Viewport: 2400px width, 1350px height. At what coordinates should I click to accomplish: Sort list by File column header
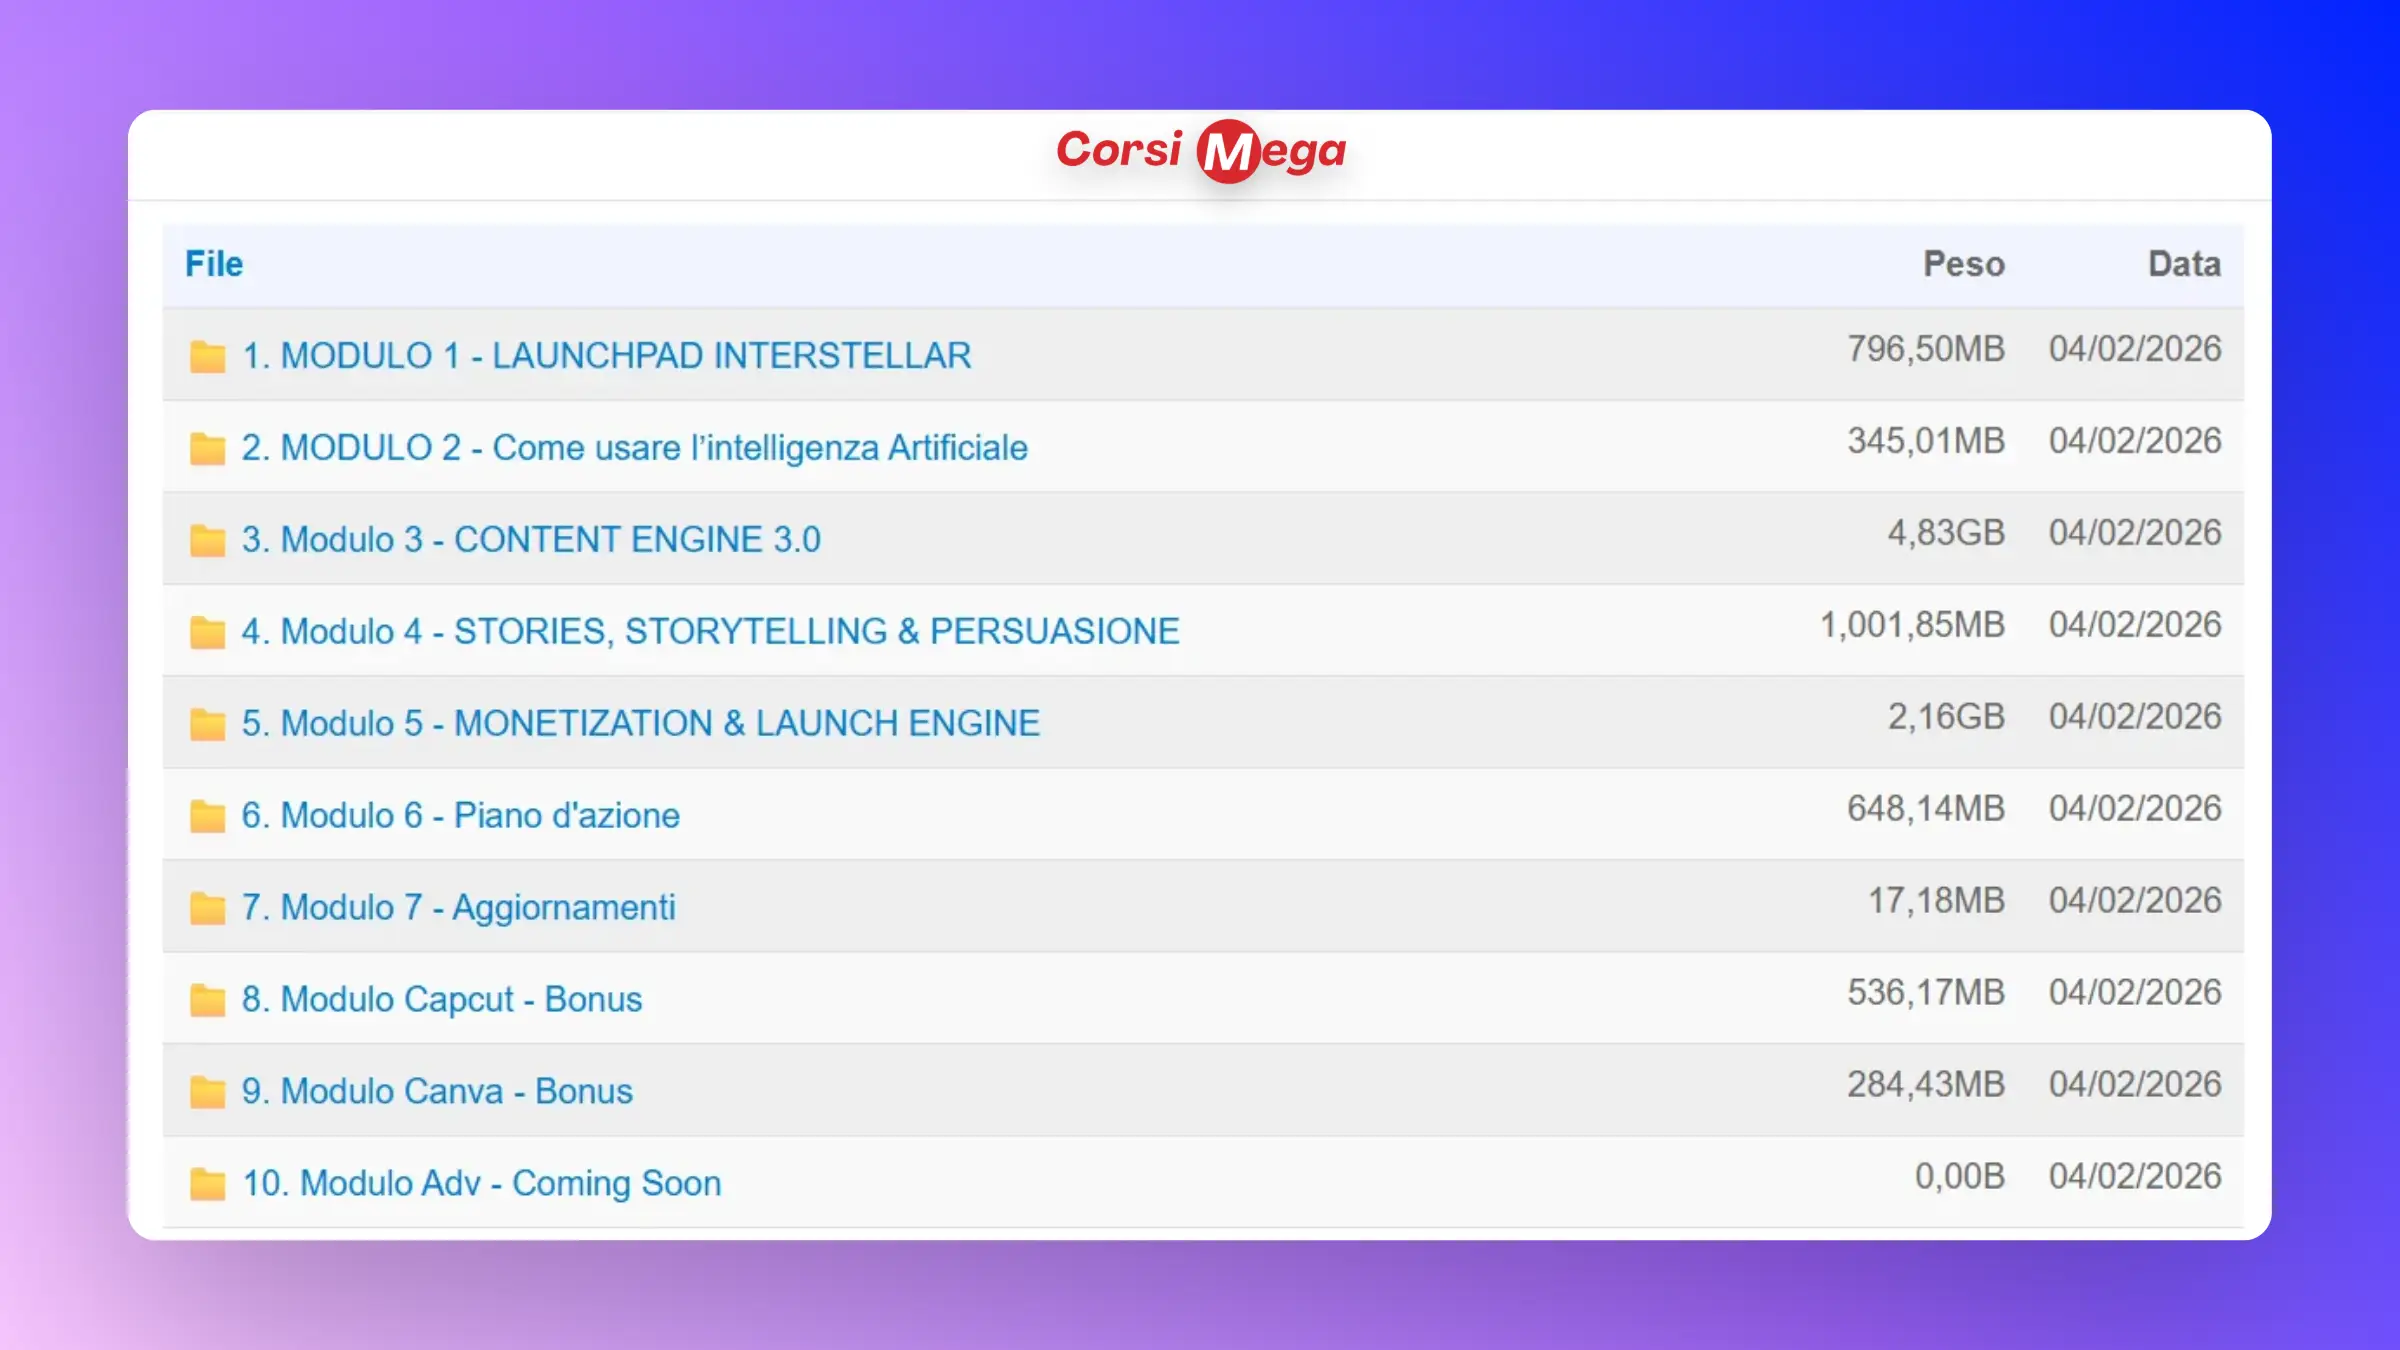click(x=214, y=264)
